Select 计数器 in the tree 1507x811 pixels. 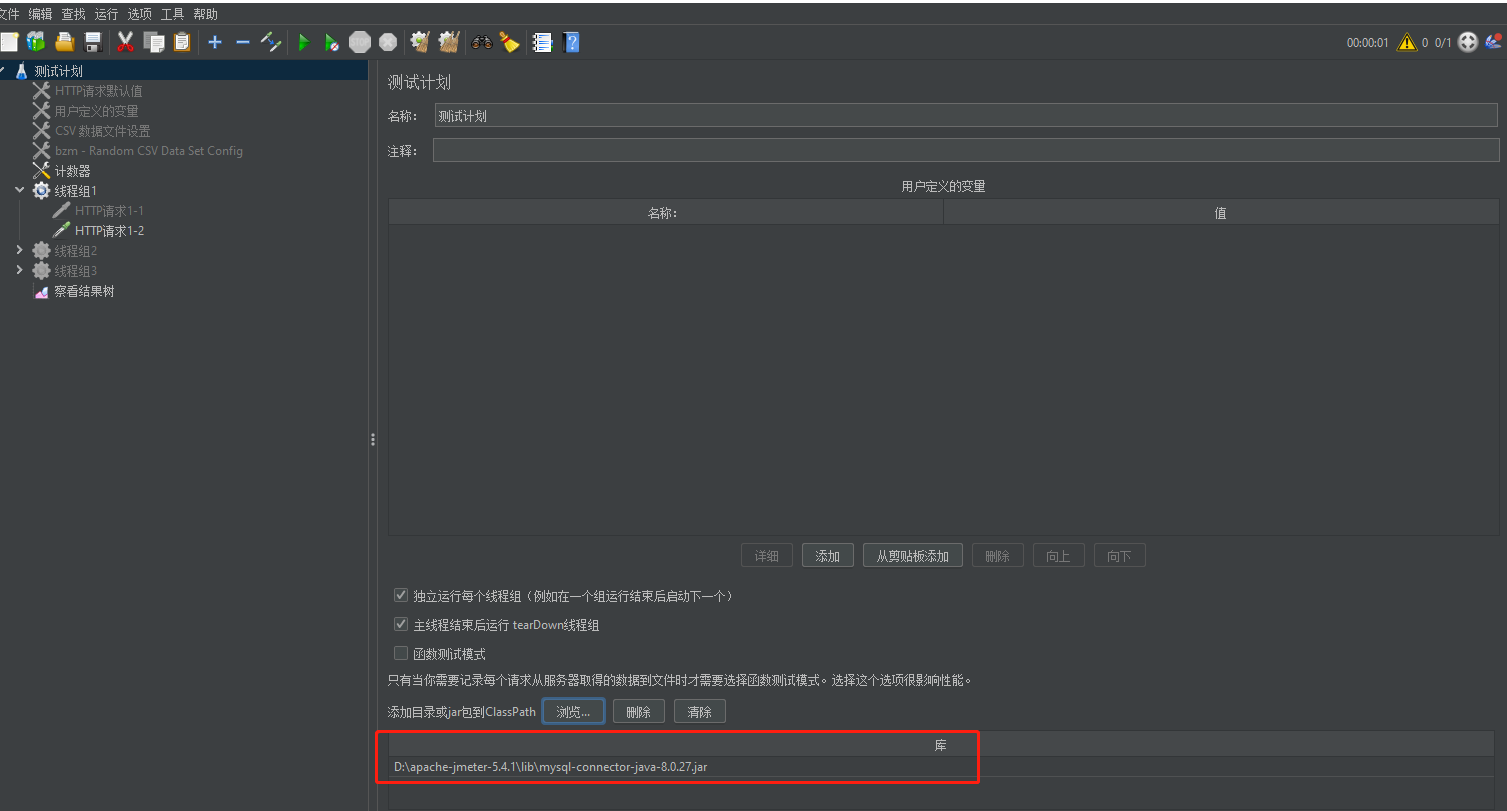[x=72, y=171]
